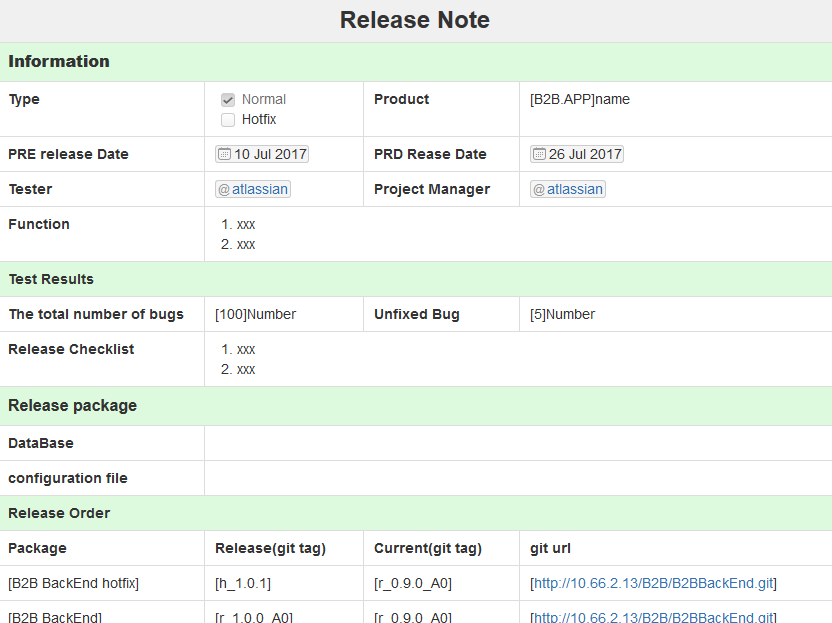Click the [B2B.APP]name Product placeholder
The image size is (832, 623).
579,99
